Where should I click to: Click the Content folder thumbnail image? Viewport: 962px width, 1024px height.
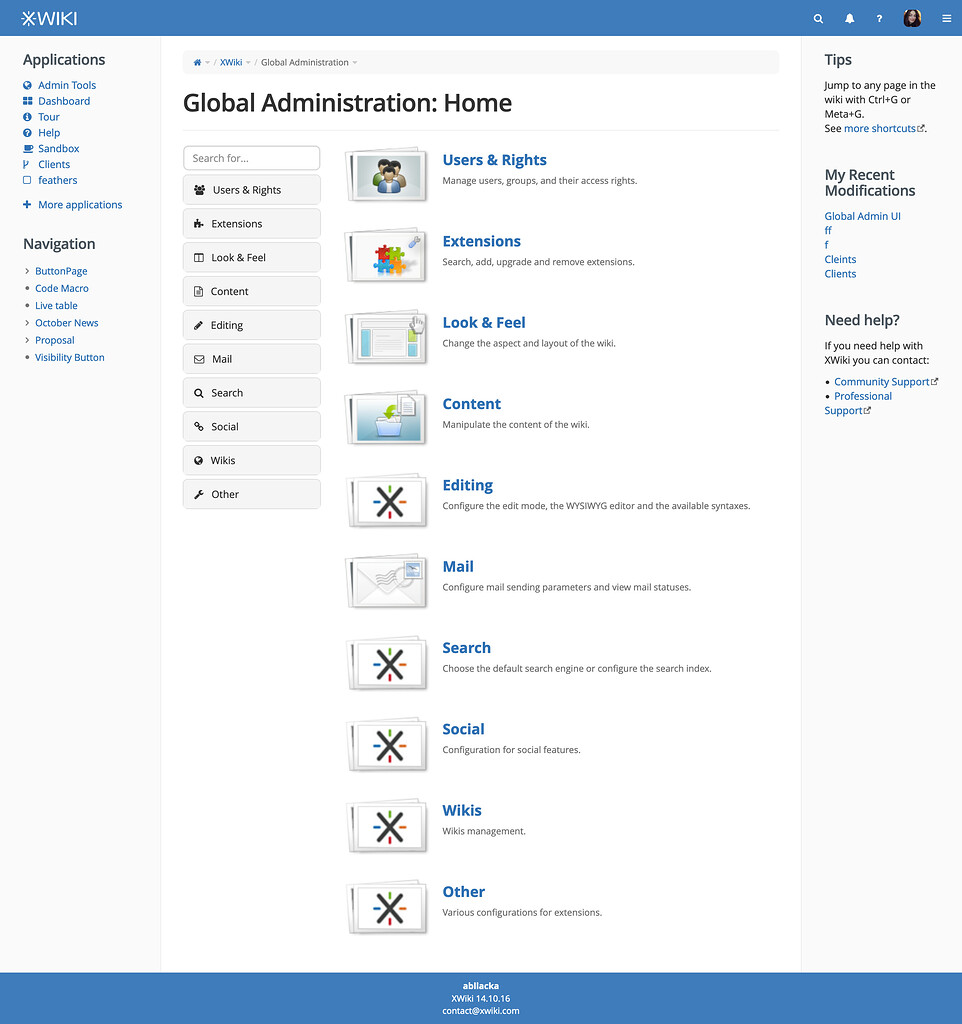387,419
